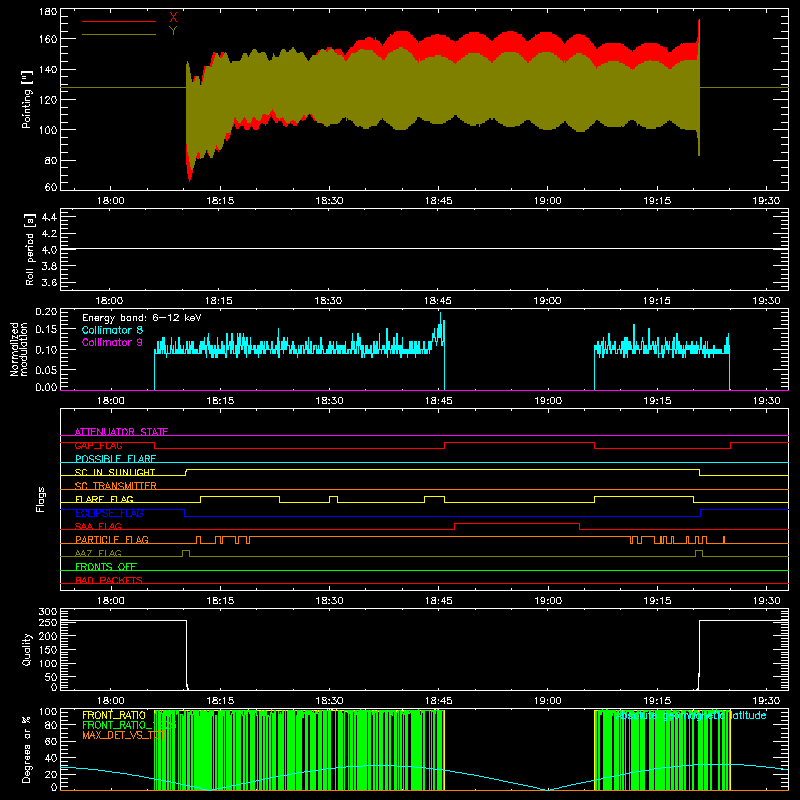Viewport: 800px width, 800px height.
Task: Click the 3.6 tick on Roll period axis
Action: [49, 282]
